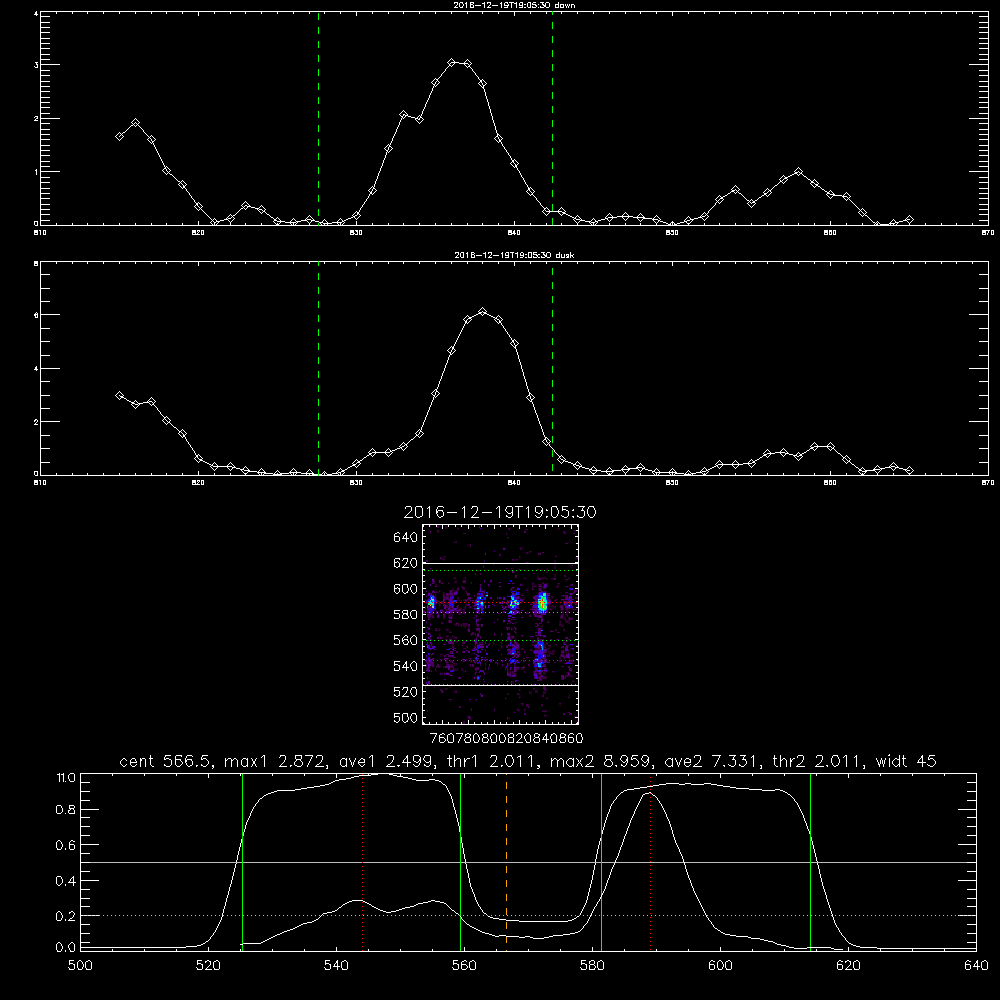Click the white solid line near 525 in the spectral image

500,686
